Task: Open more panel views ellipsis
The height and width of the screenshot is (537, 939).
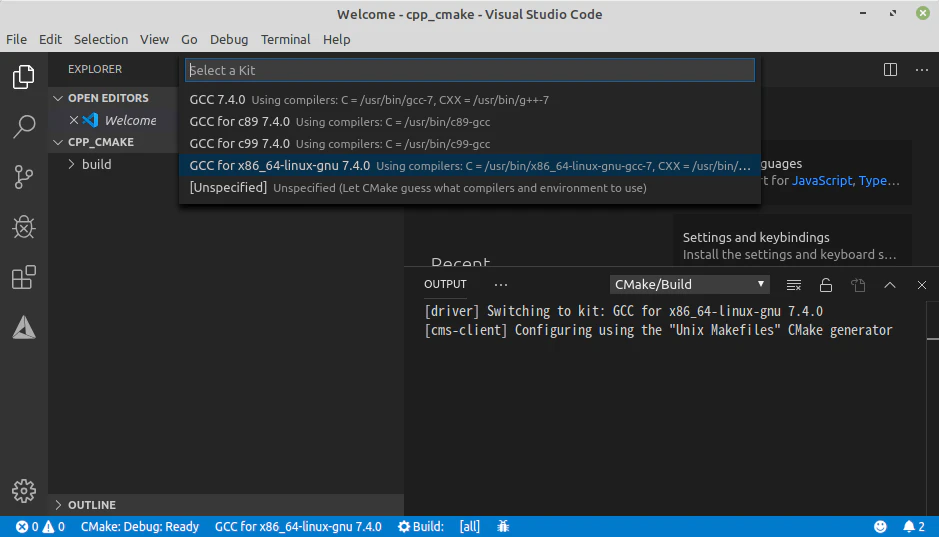Action: coord(501,285)
